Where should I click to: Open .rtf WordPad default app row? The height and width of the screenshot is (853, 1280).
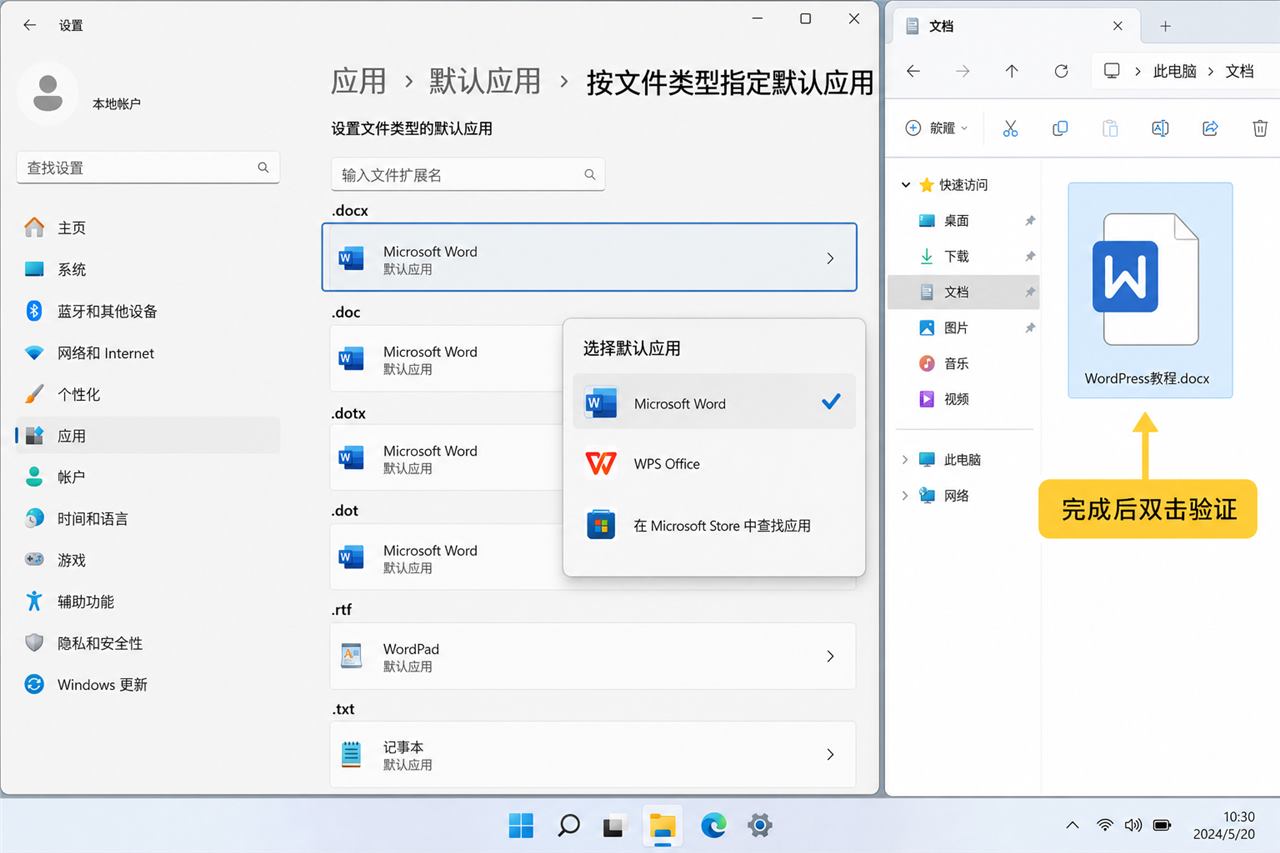(x=592, y=656)
